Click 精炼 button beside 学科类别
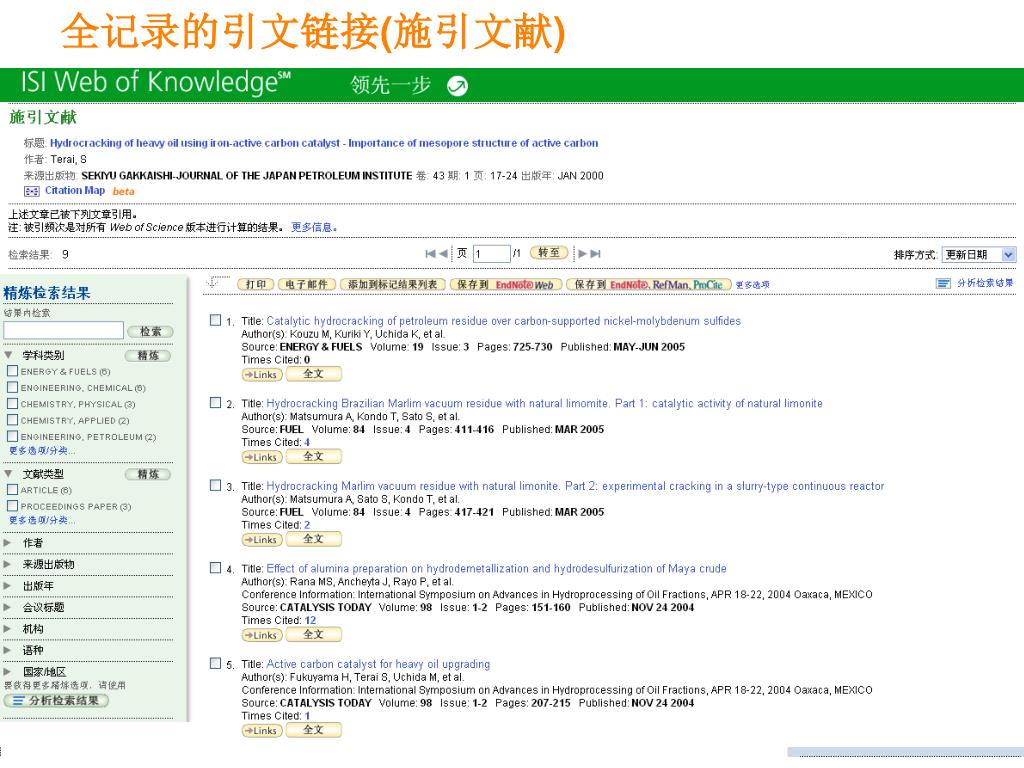1024x768 pixels. tap(148, 355)
